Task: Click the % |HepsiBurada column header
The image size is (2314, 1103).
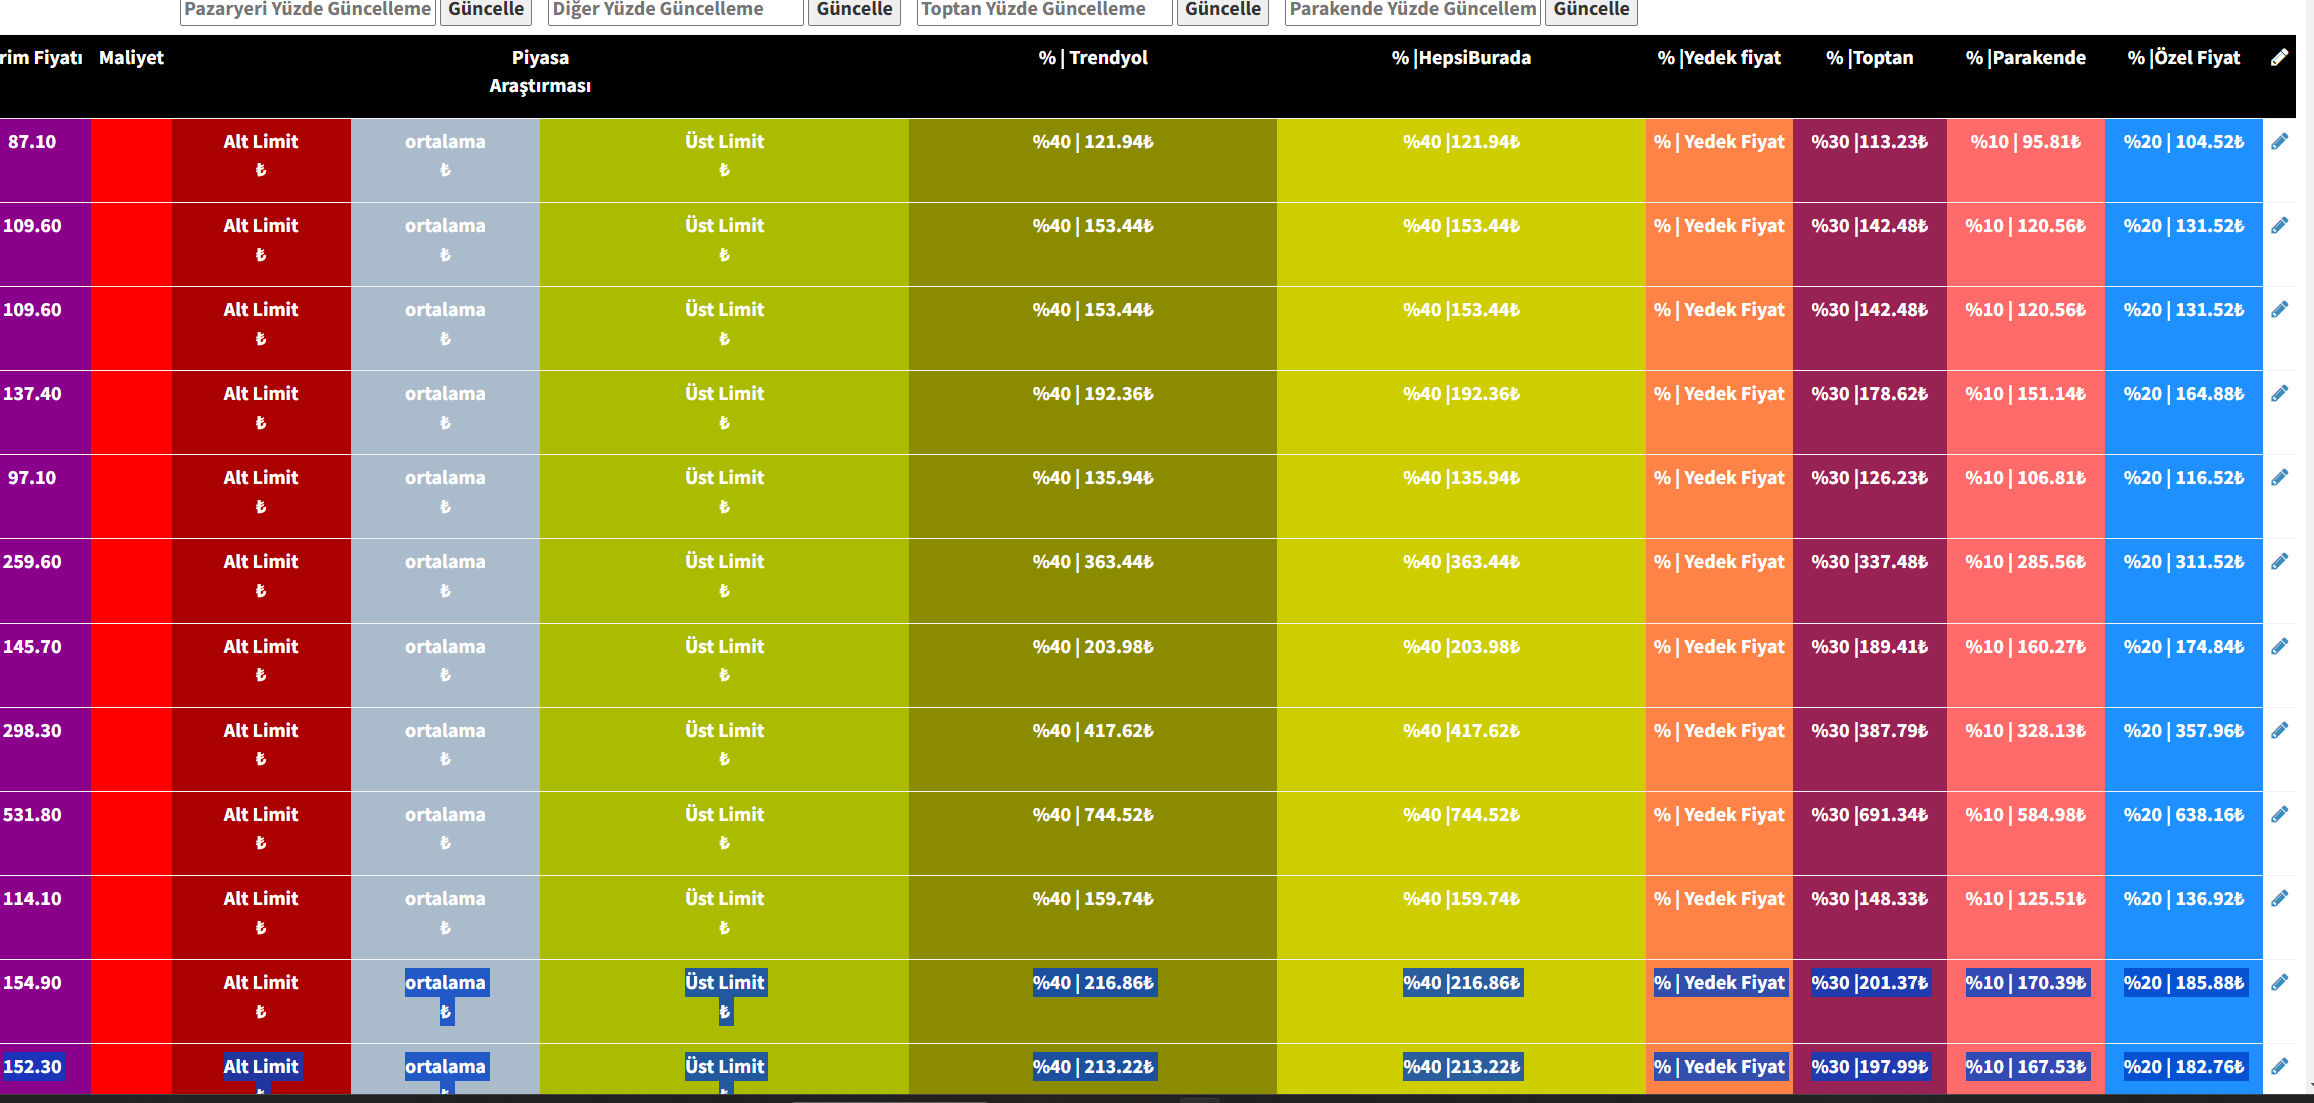Action: pos(1461,58)
